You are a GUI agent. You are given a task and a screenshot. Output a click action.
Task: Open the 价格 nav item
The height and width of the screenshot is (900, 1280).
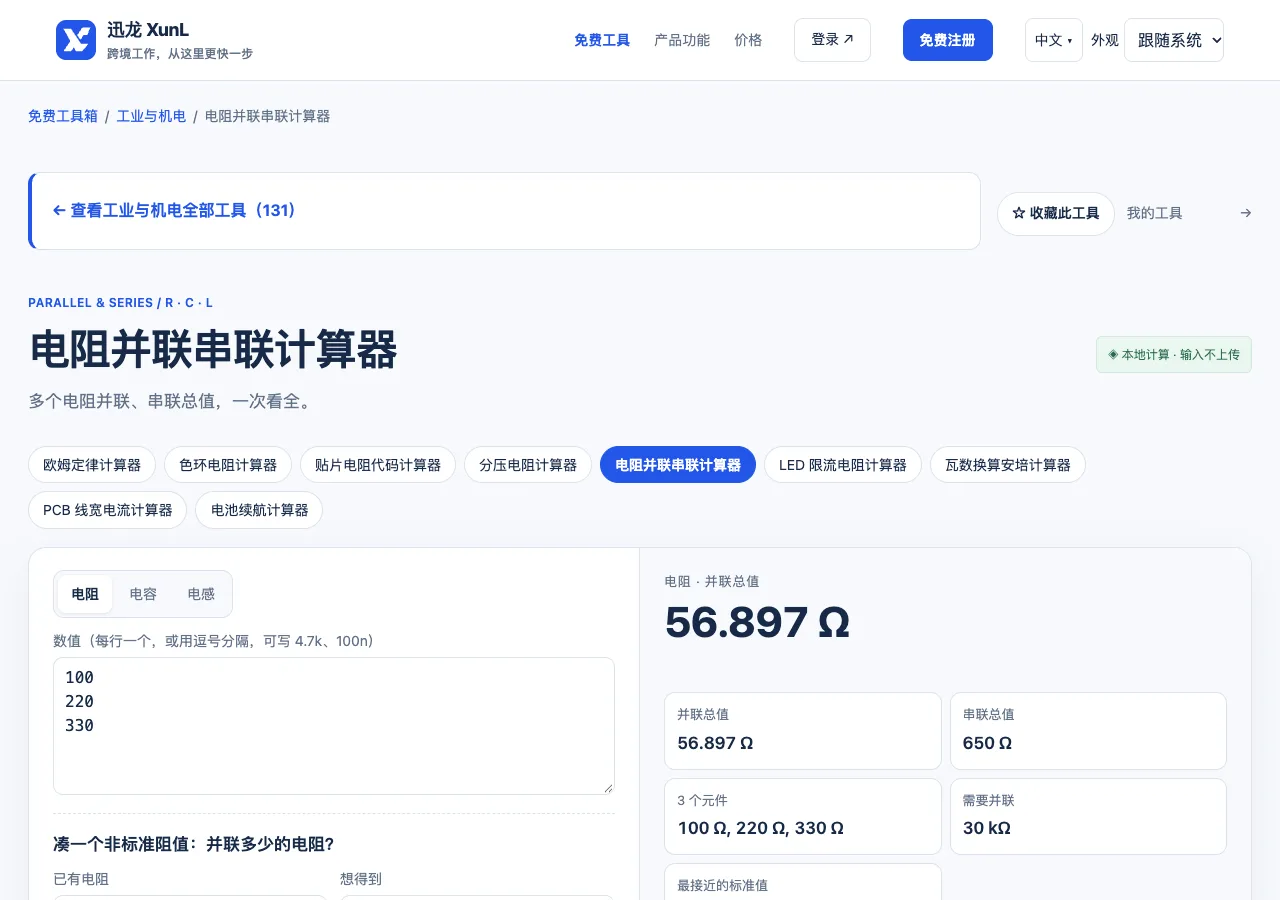(748, 40)
